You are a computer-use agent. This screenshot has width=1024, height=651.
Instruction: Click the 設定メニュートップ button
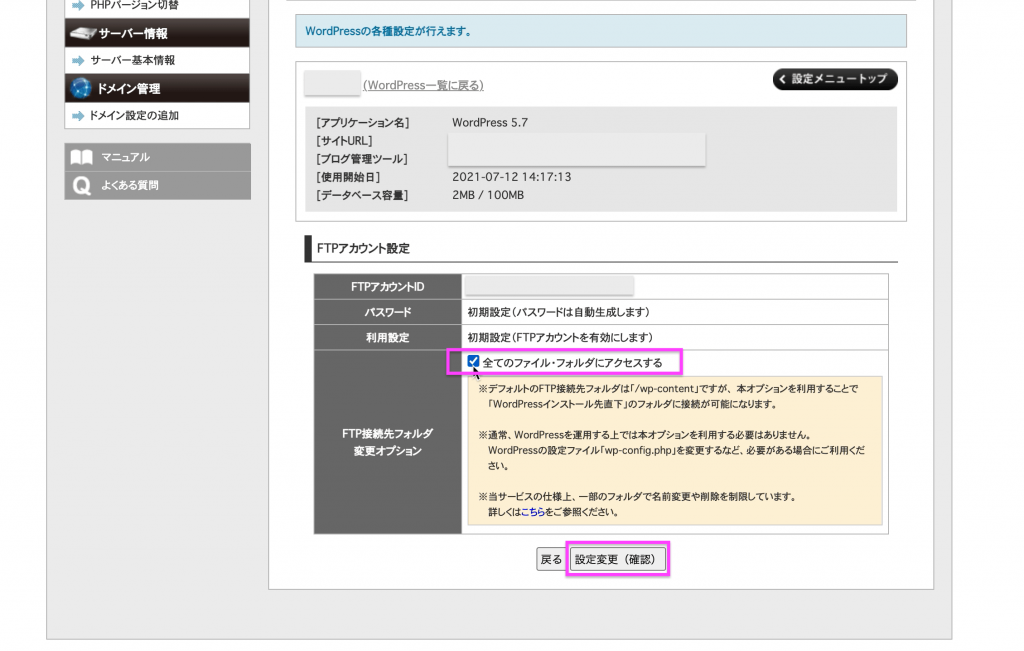834,79
